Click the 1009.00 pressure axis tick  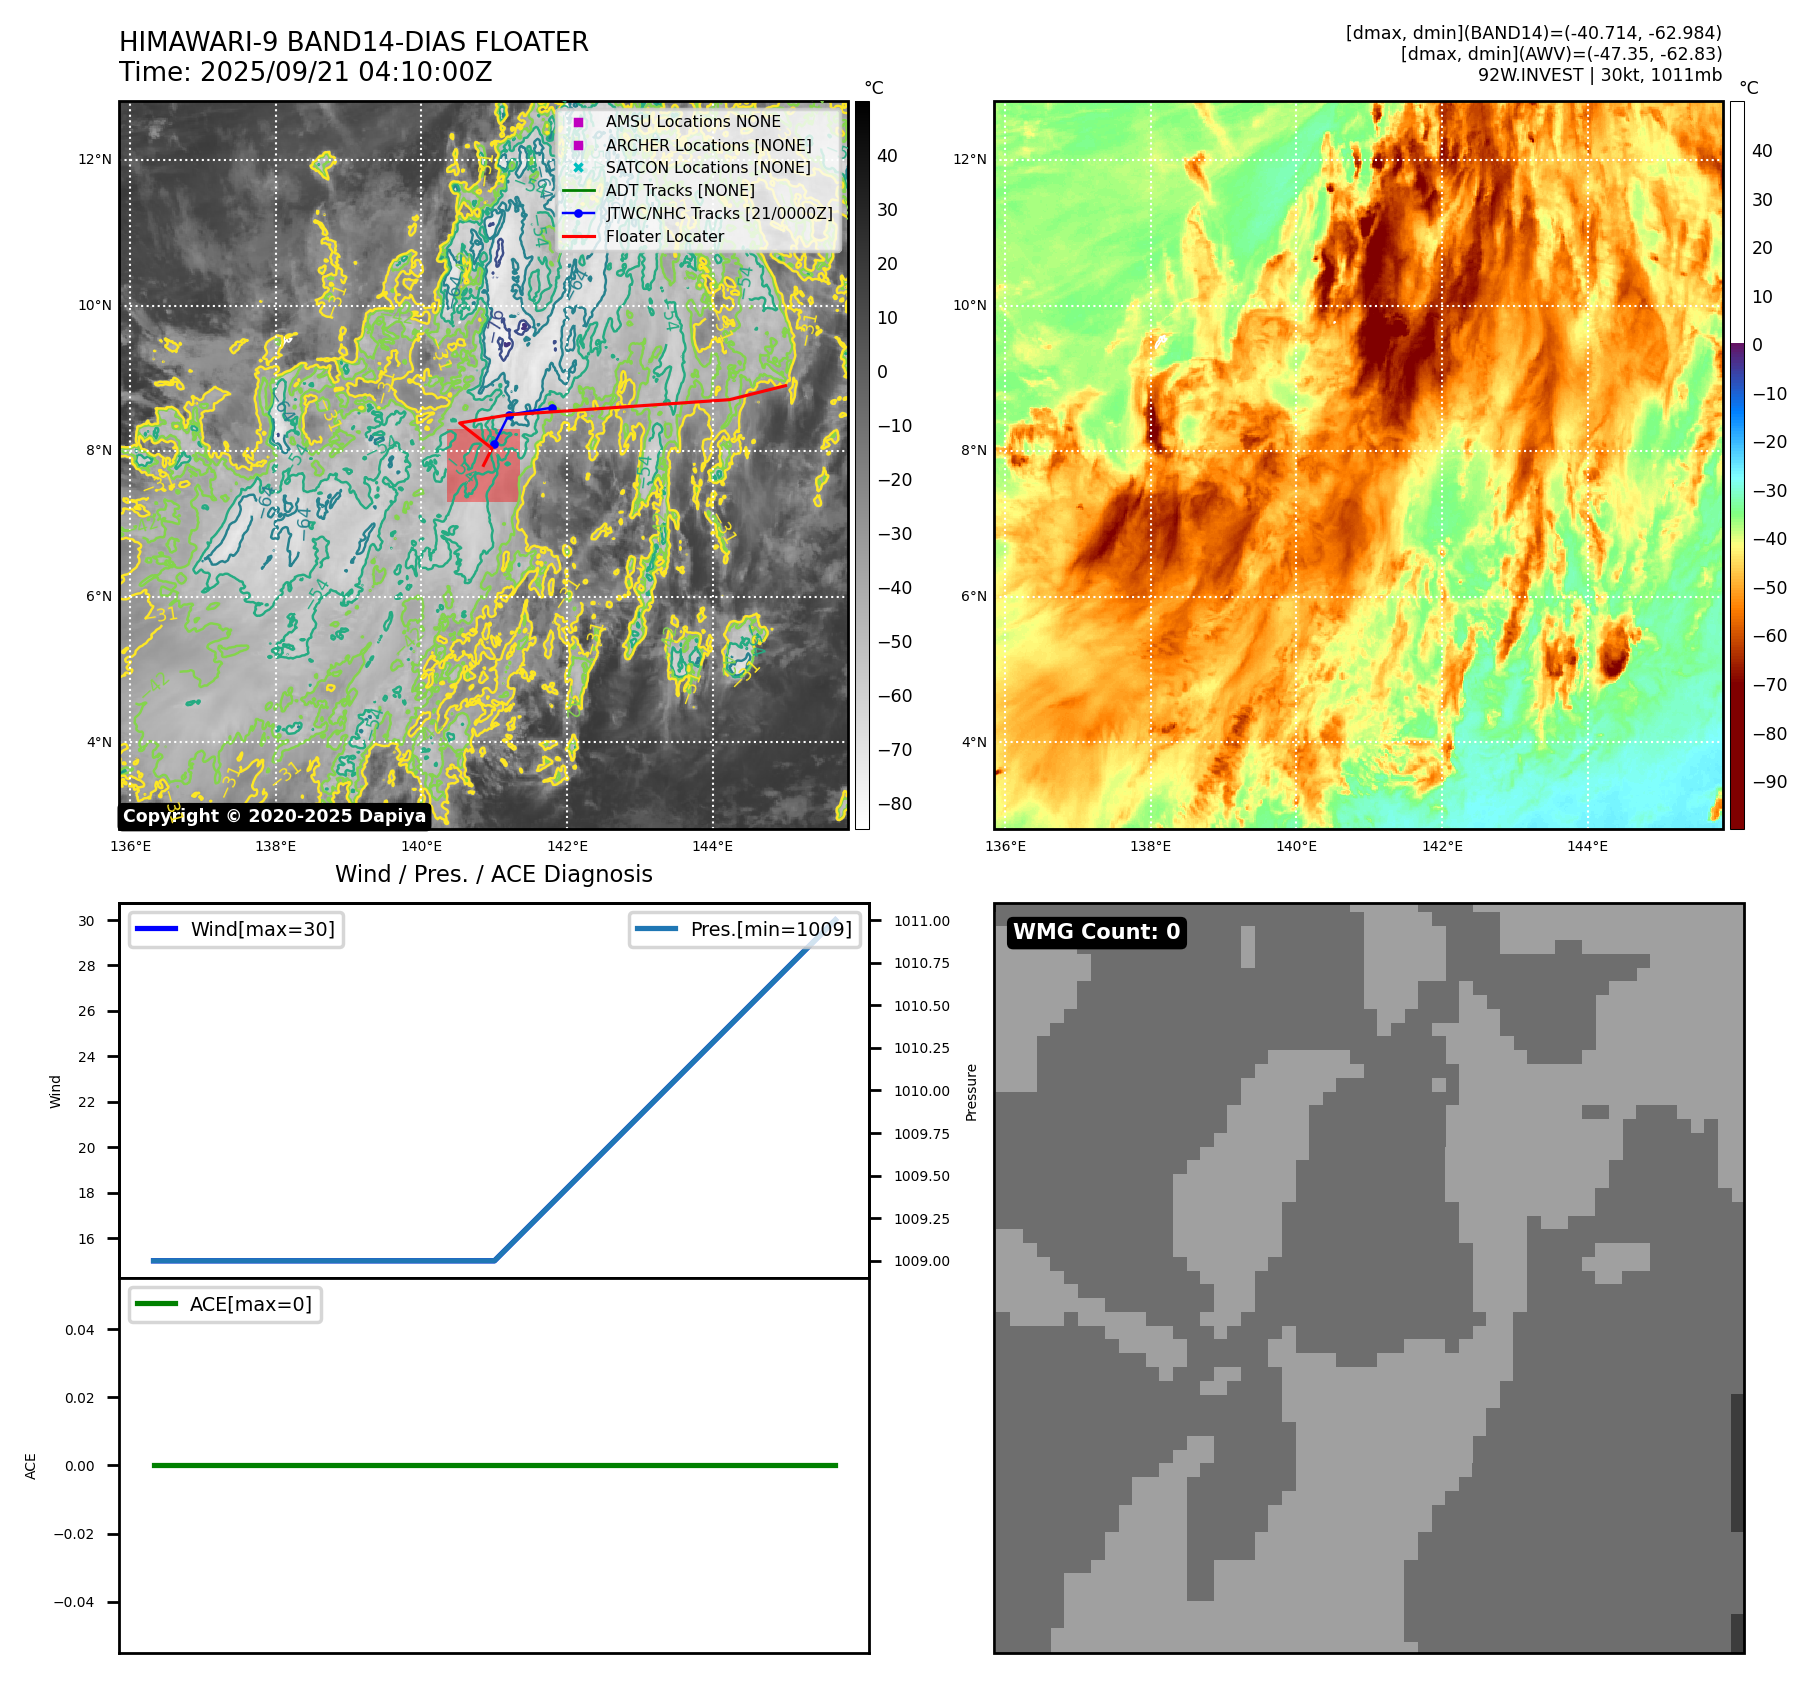pos(922,1261)
